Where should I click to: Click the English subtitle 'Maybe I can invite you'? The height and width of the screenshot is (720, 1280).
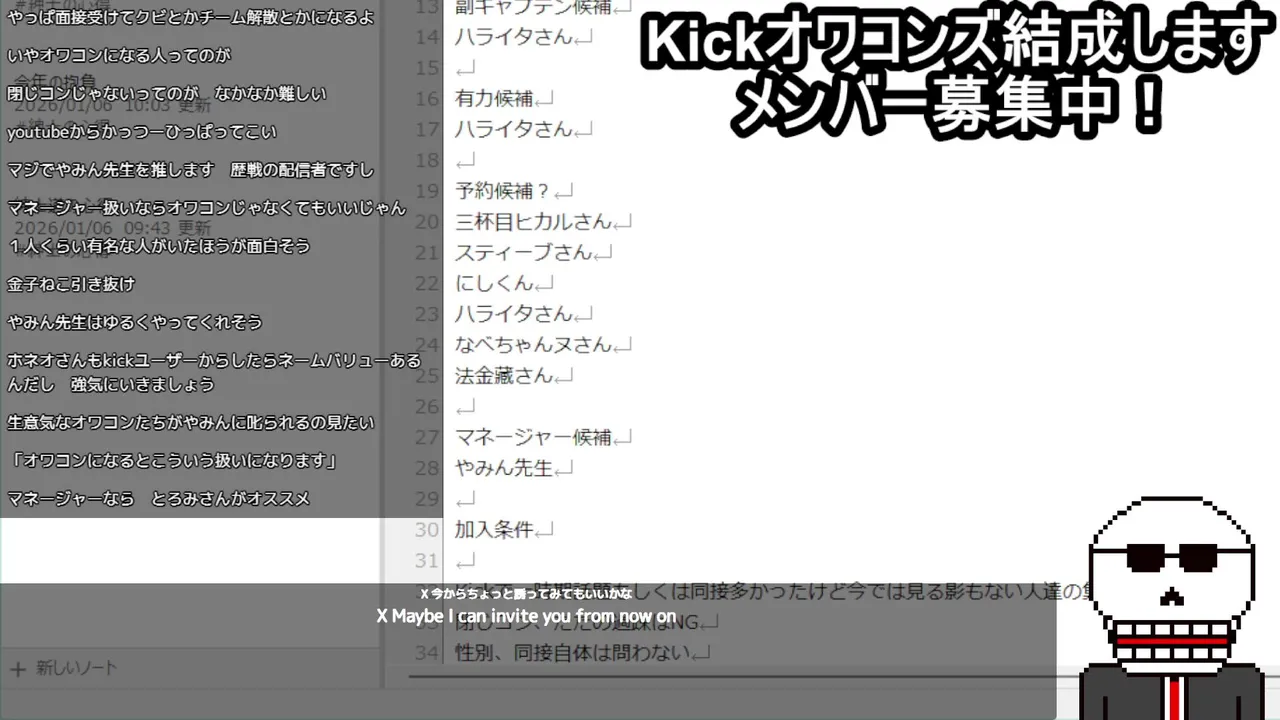pyautogui.click(x=526, y=616)
